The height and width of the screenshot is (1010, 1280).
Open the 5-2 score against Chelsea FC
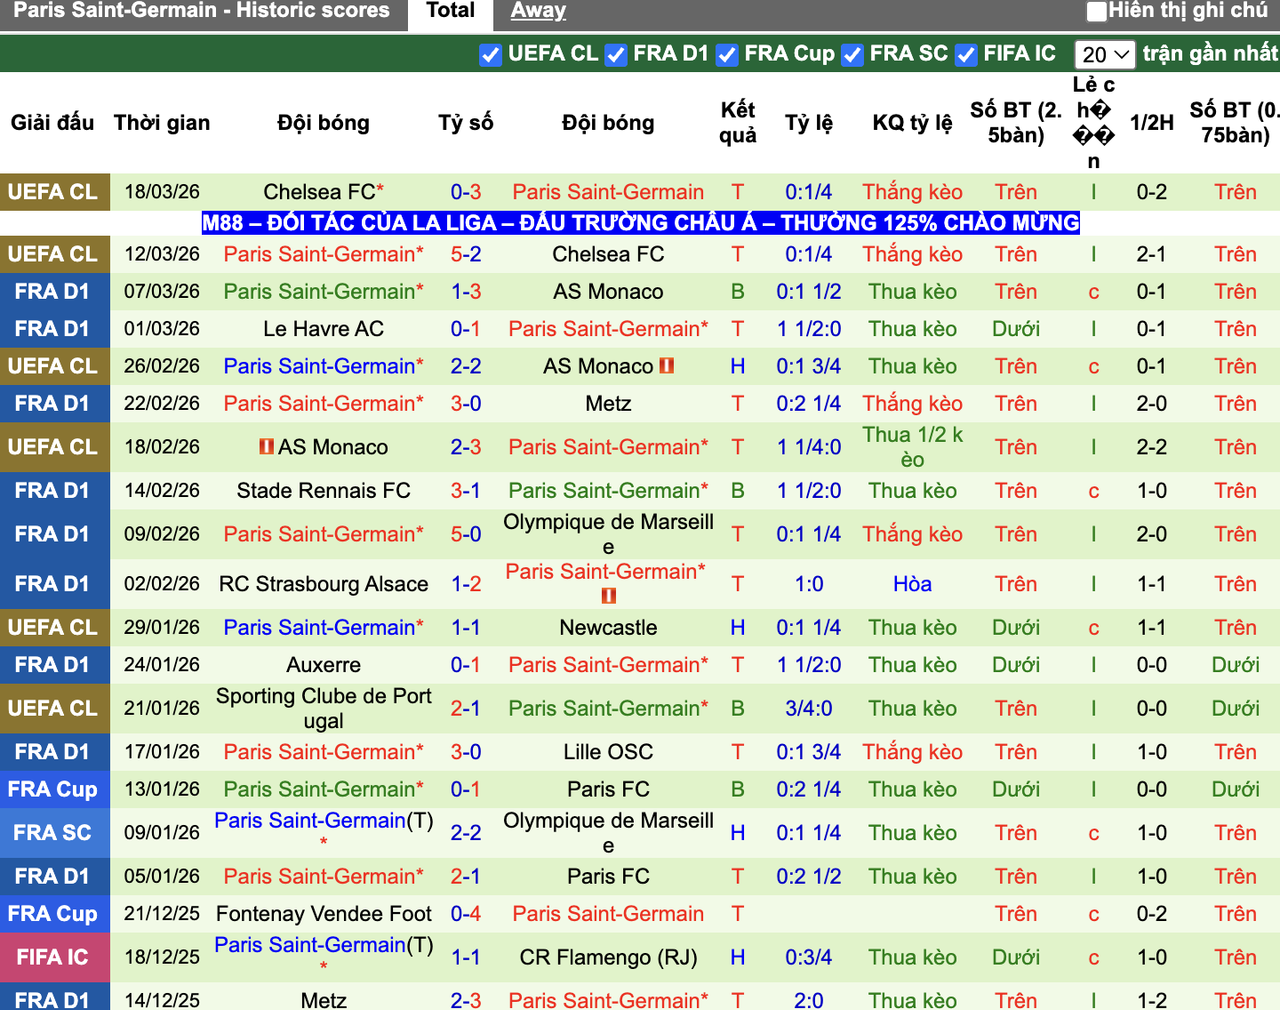coord(466,254)
